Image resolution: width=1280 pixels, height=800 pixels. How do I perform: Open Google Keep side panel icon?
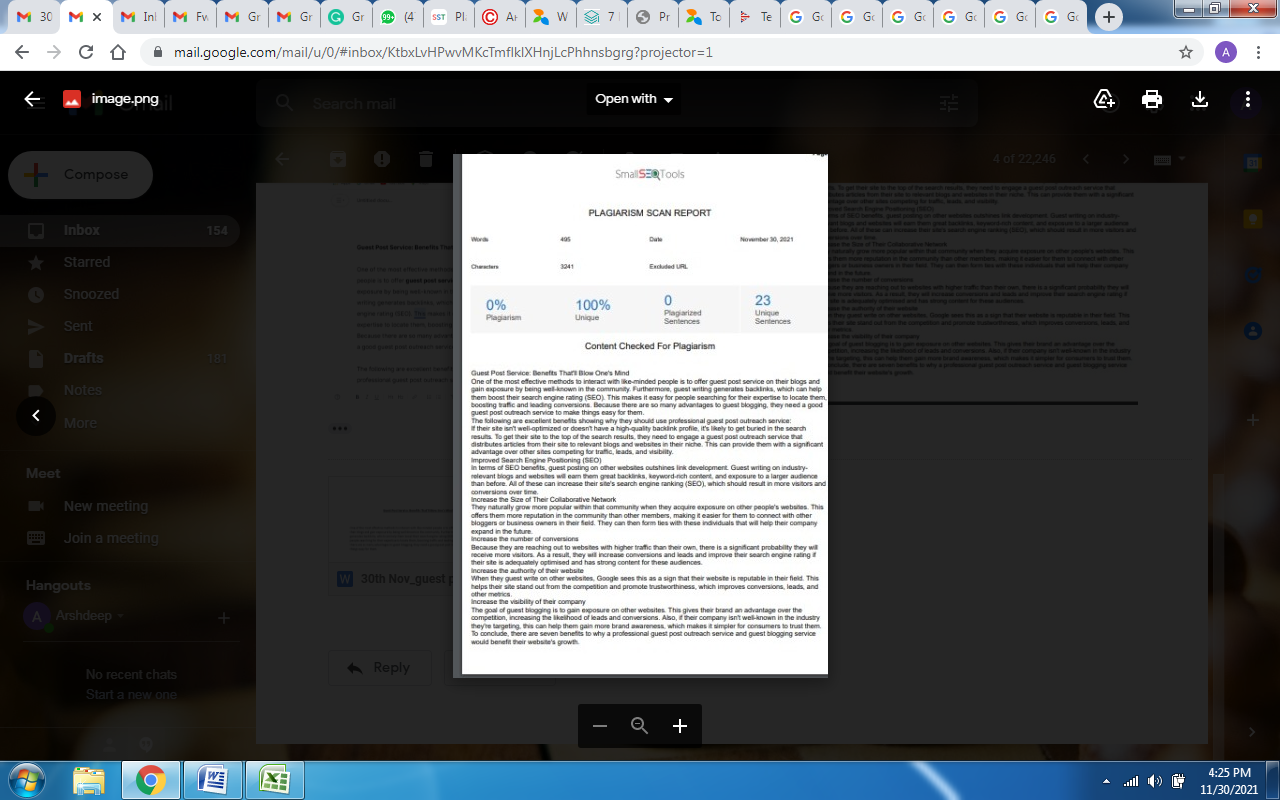point(1252,217)
